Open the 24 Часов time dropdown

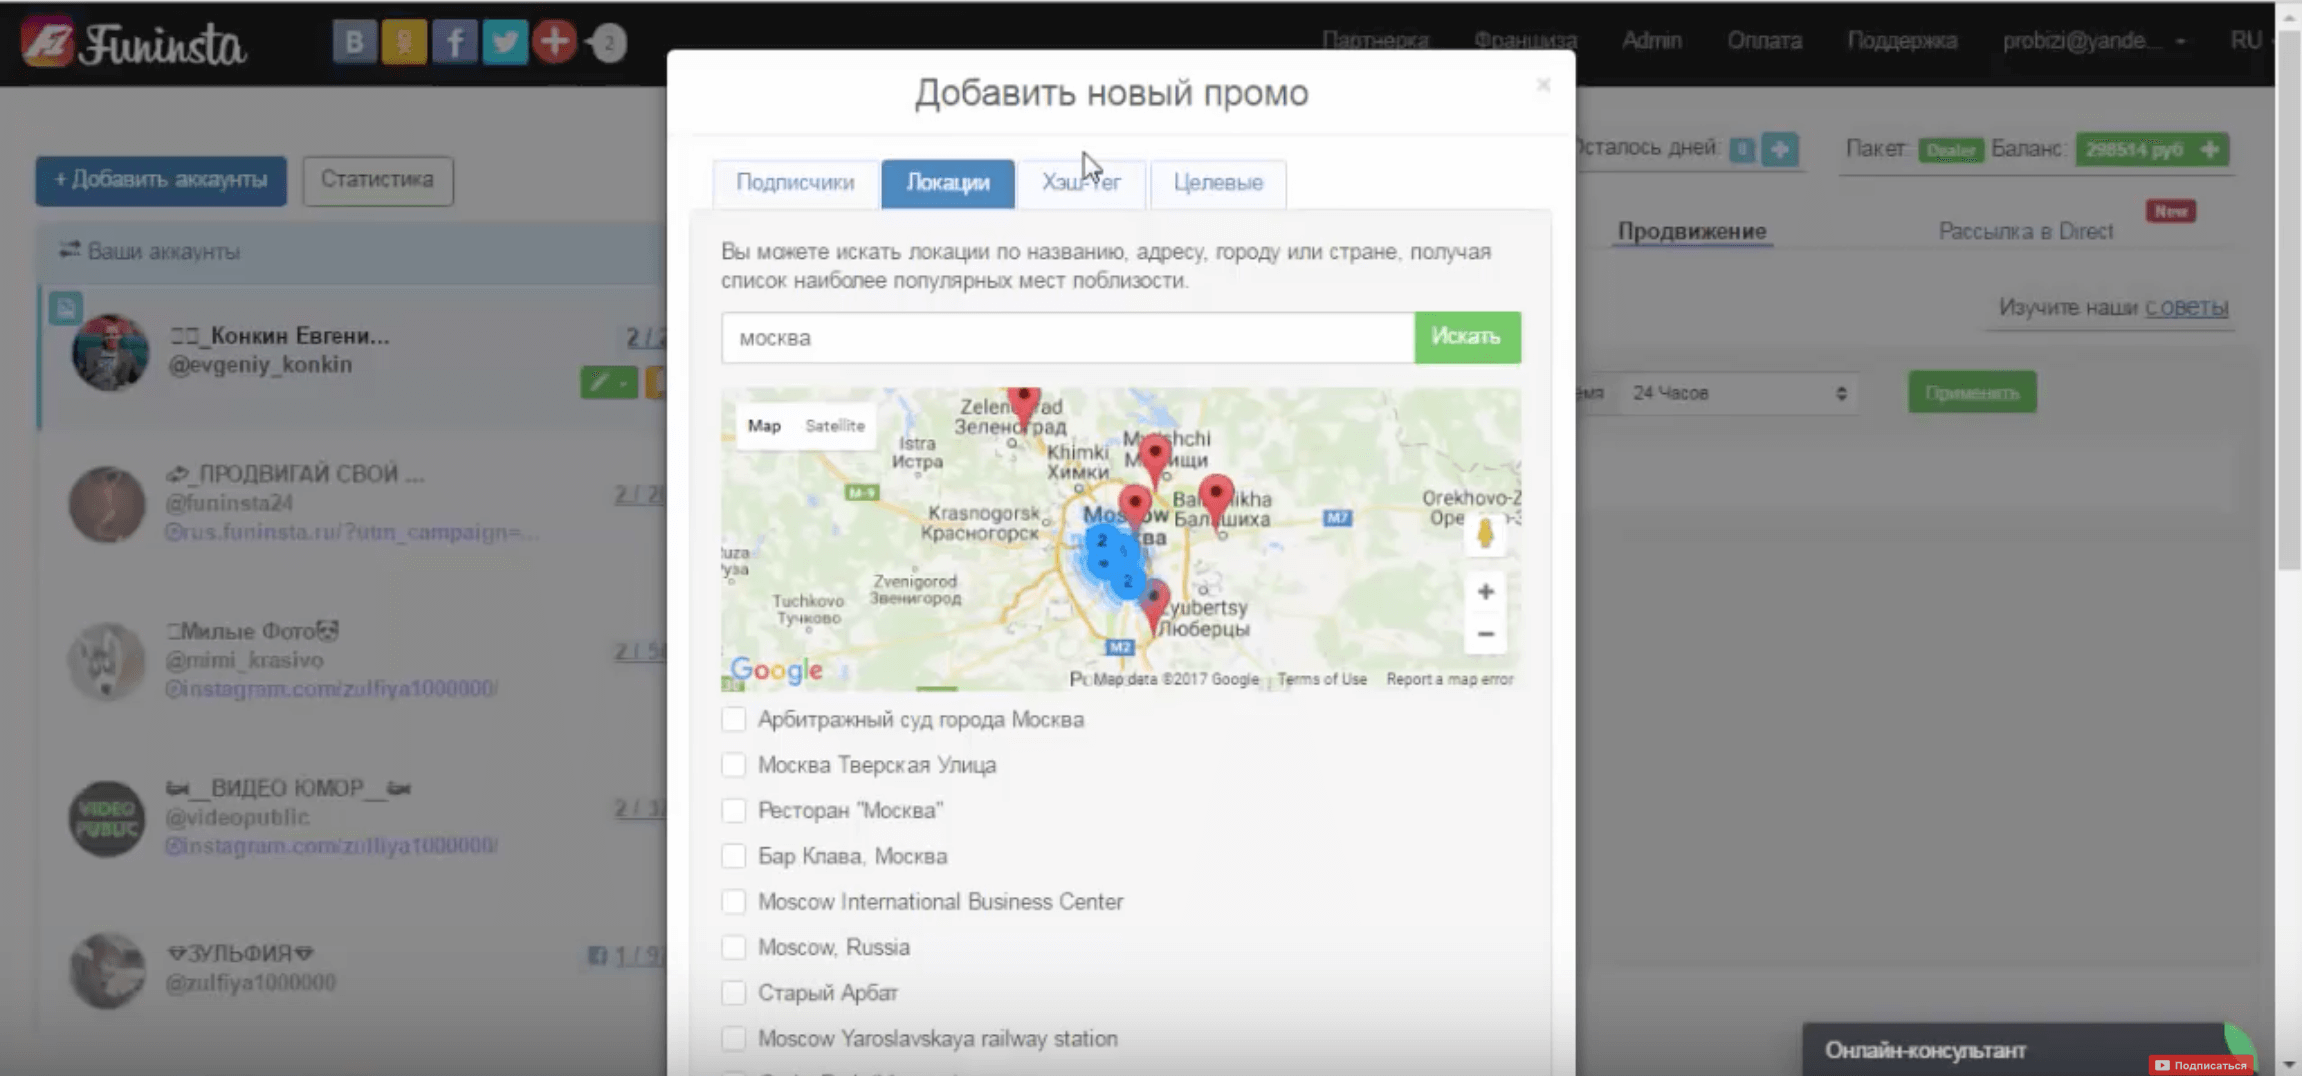pos(1738,393)
